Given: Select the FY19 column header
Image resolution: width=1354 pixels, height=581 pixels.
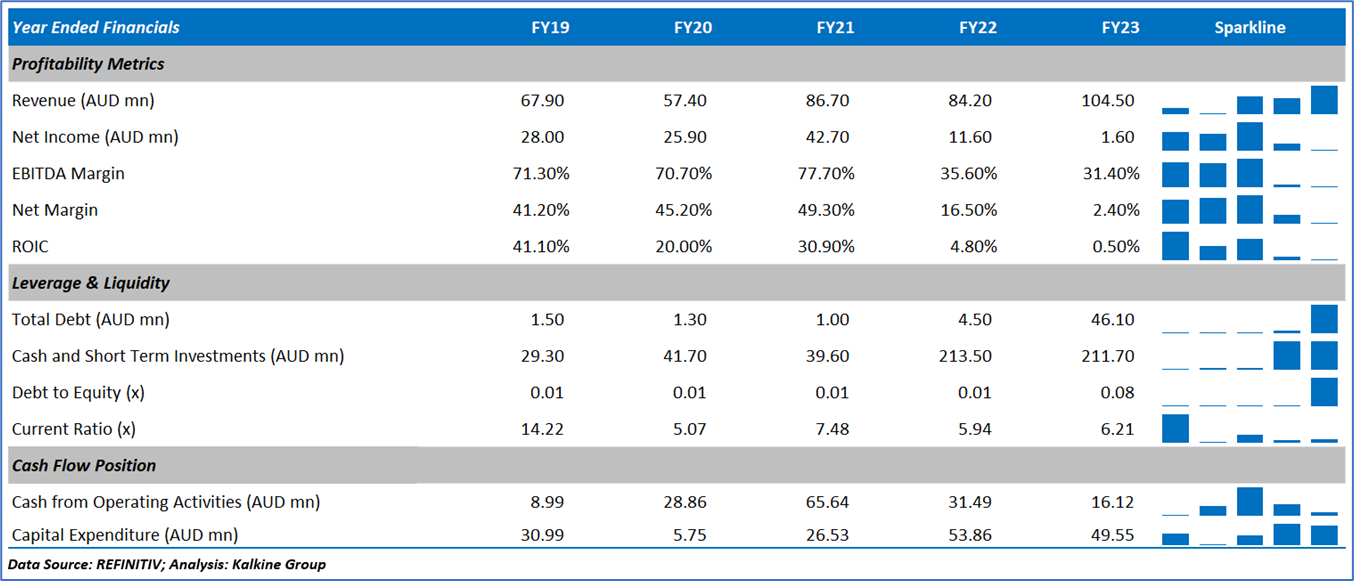Looking at the screenshot, I should point(550,28).
